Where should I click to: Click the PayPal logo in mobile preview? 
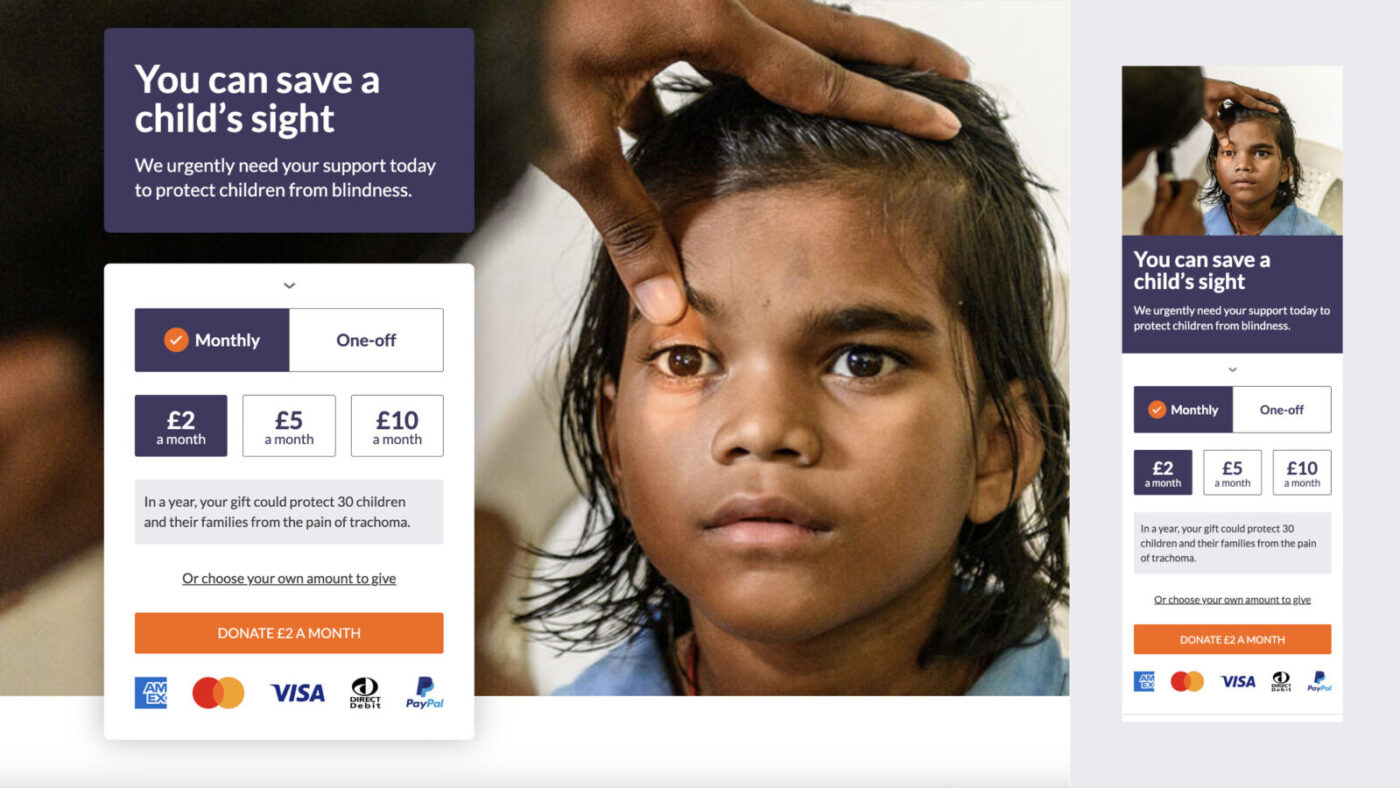(1319, 681)
